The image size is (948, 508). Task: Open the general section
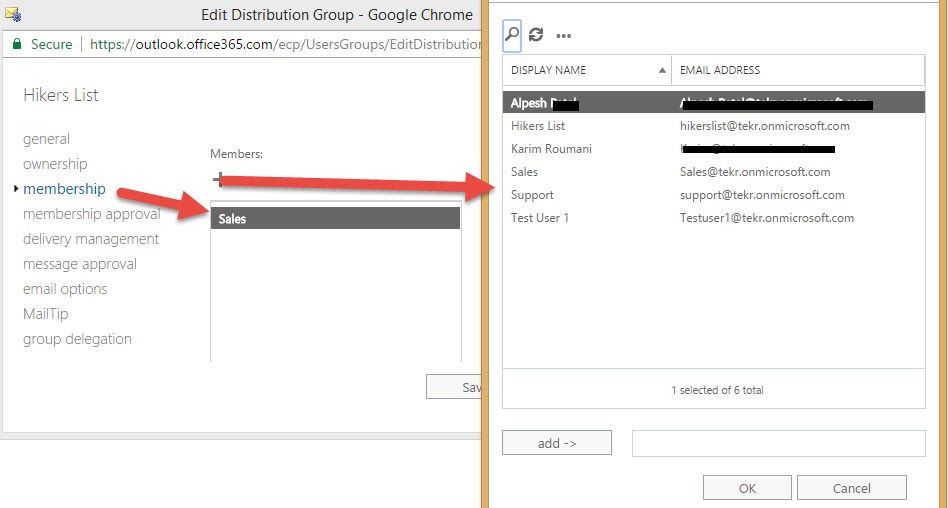(x=47, y=139)
